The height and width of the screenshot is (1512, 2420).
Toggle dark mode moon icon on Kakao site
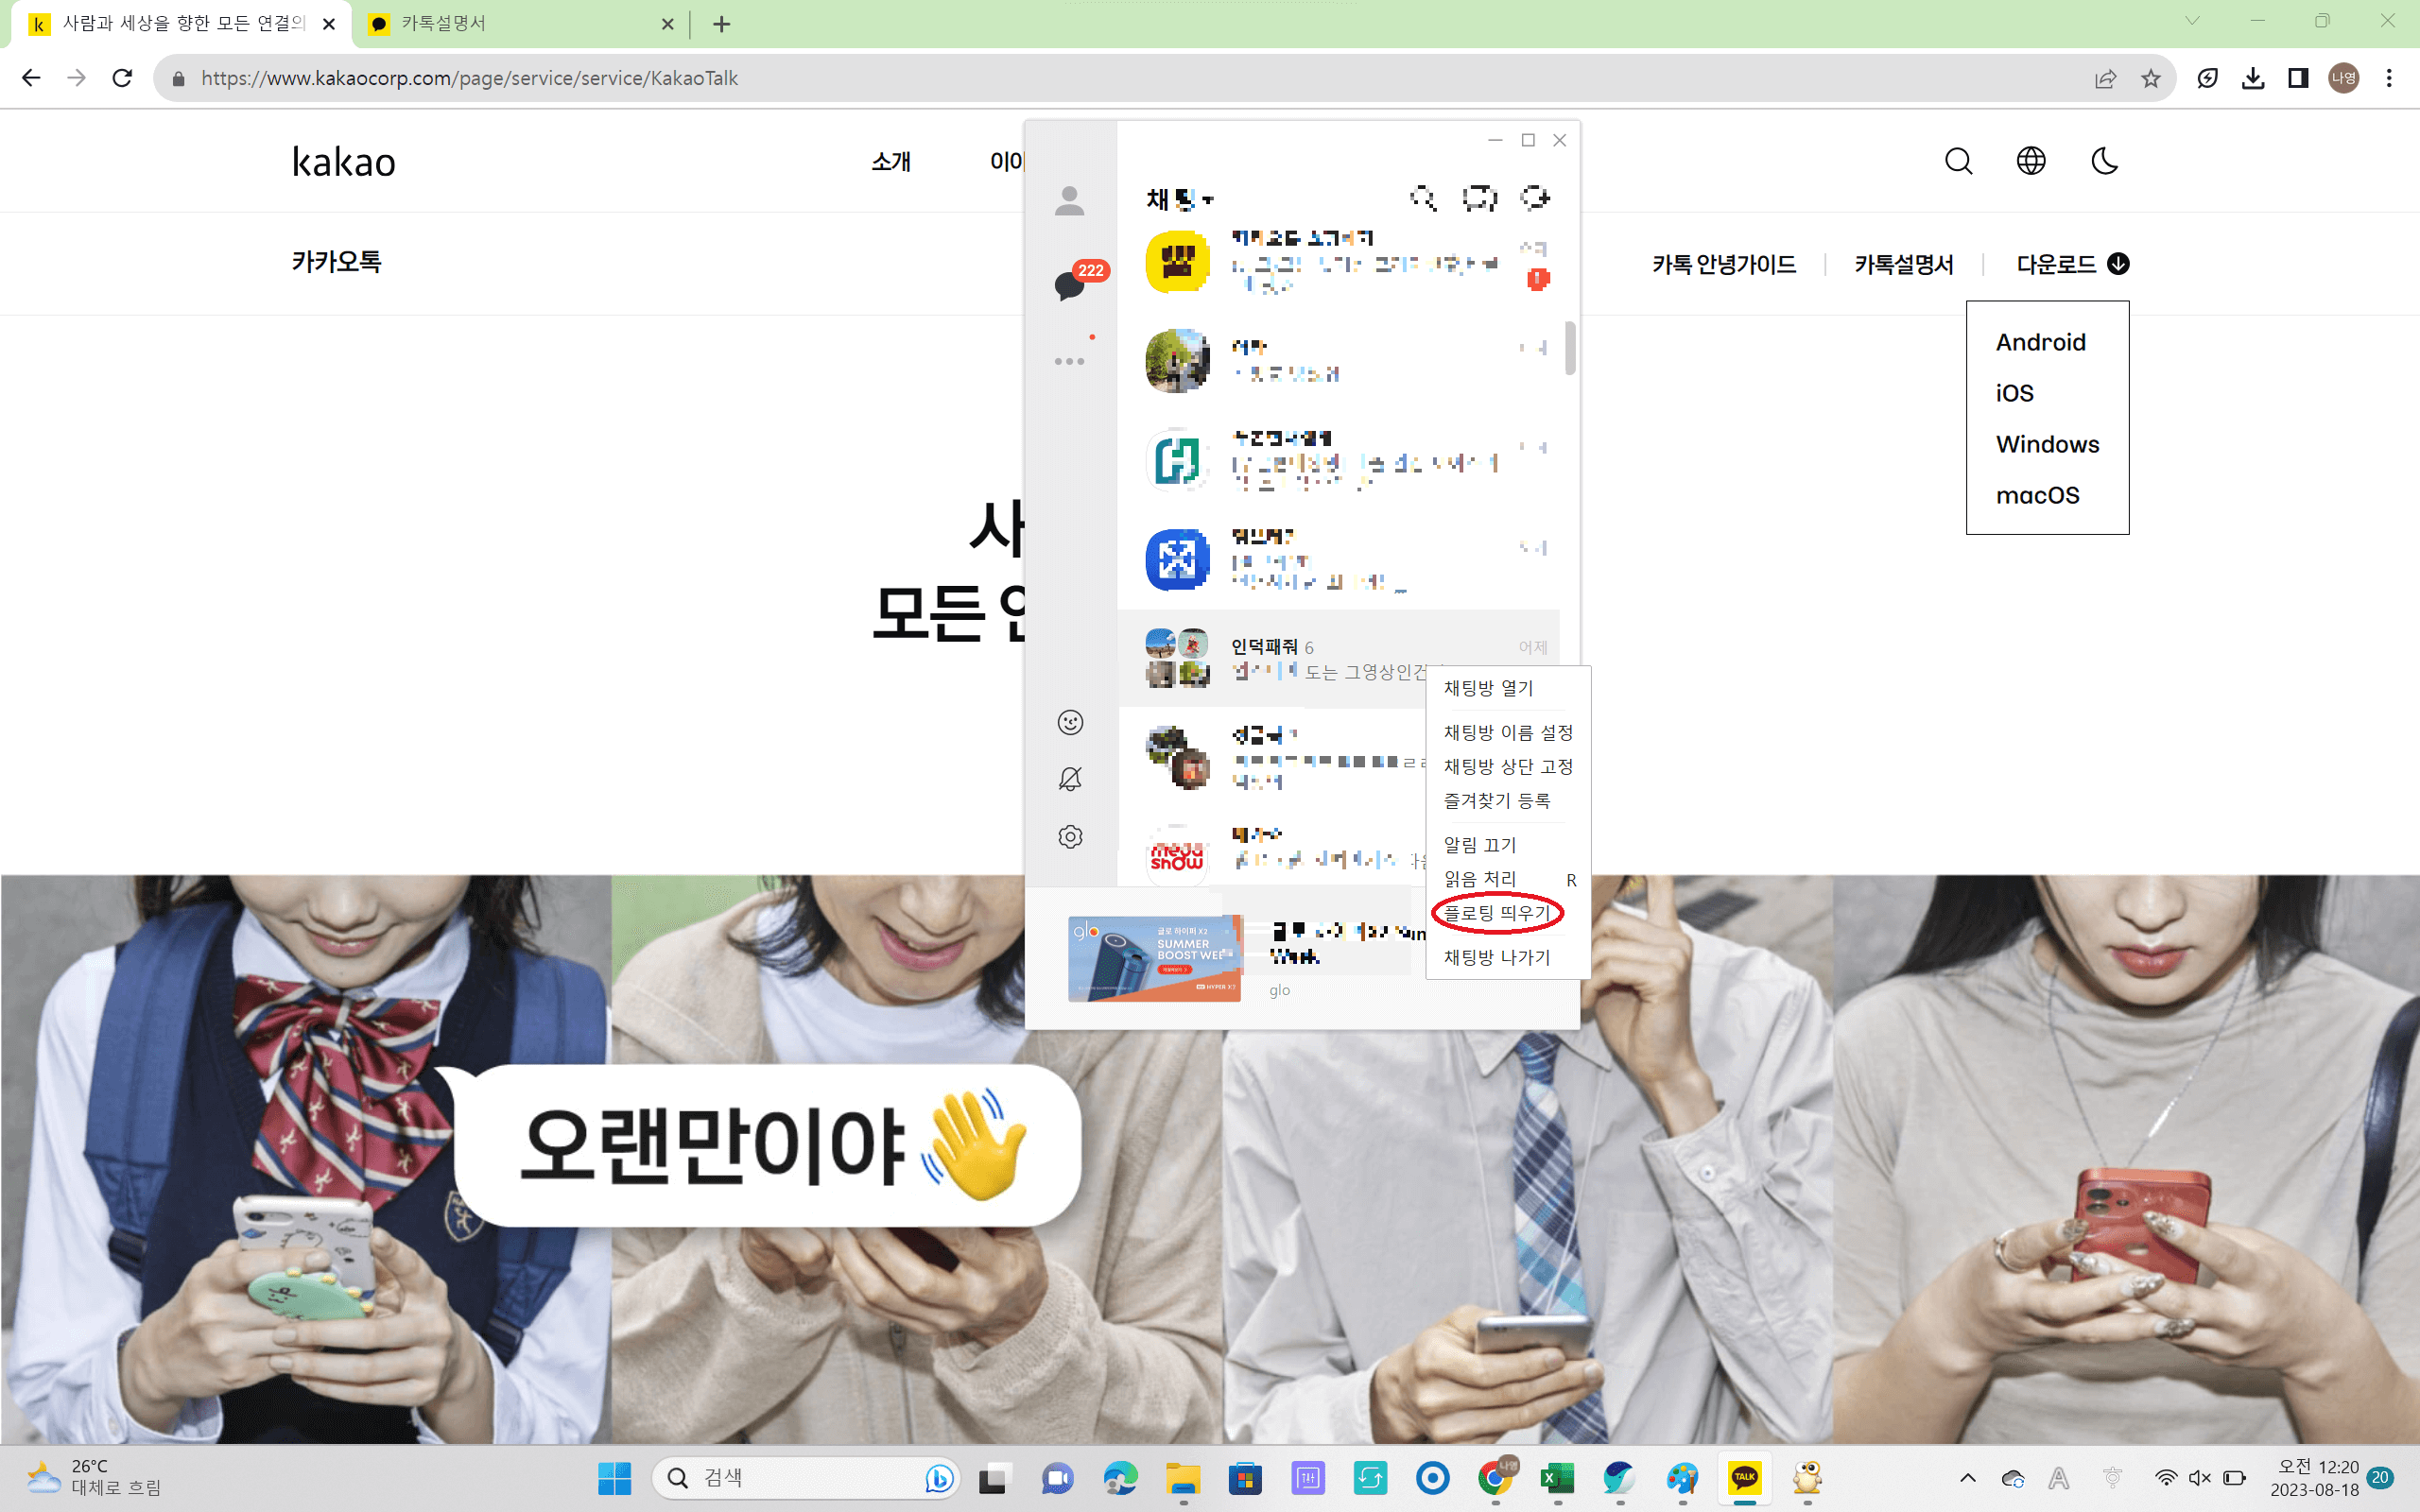(x=2104, y=161)
